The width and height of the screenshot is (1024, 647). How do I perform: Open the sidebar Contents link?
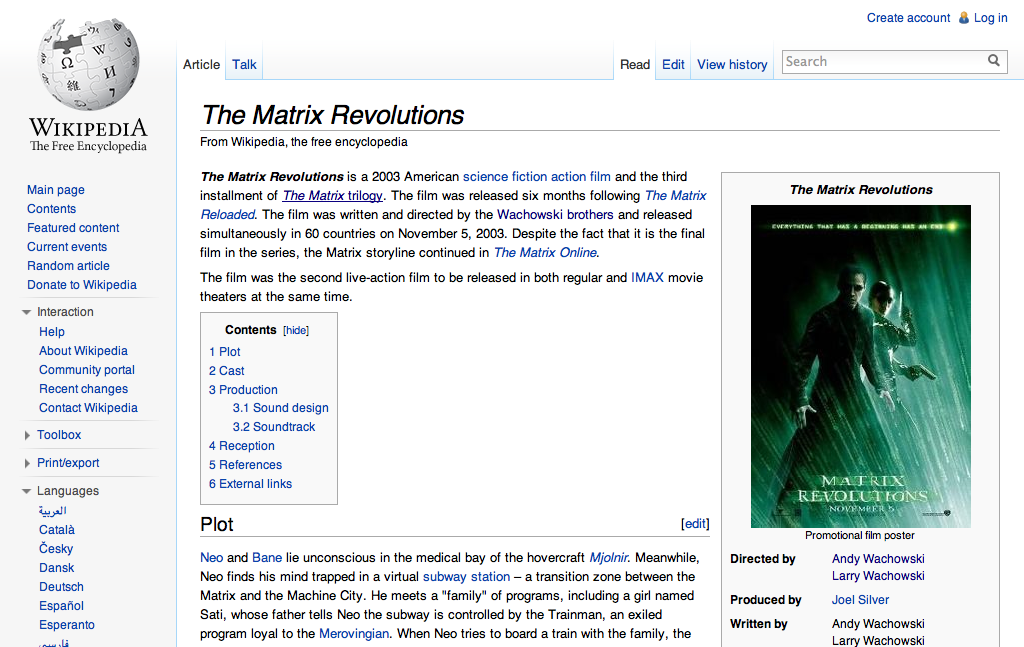pos(52,209)
